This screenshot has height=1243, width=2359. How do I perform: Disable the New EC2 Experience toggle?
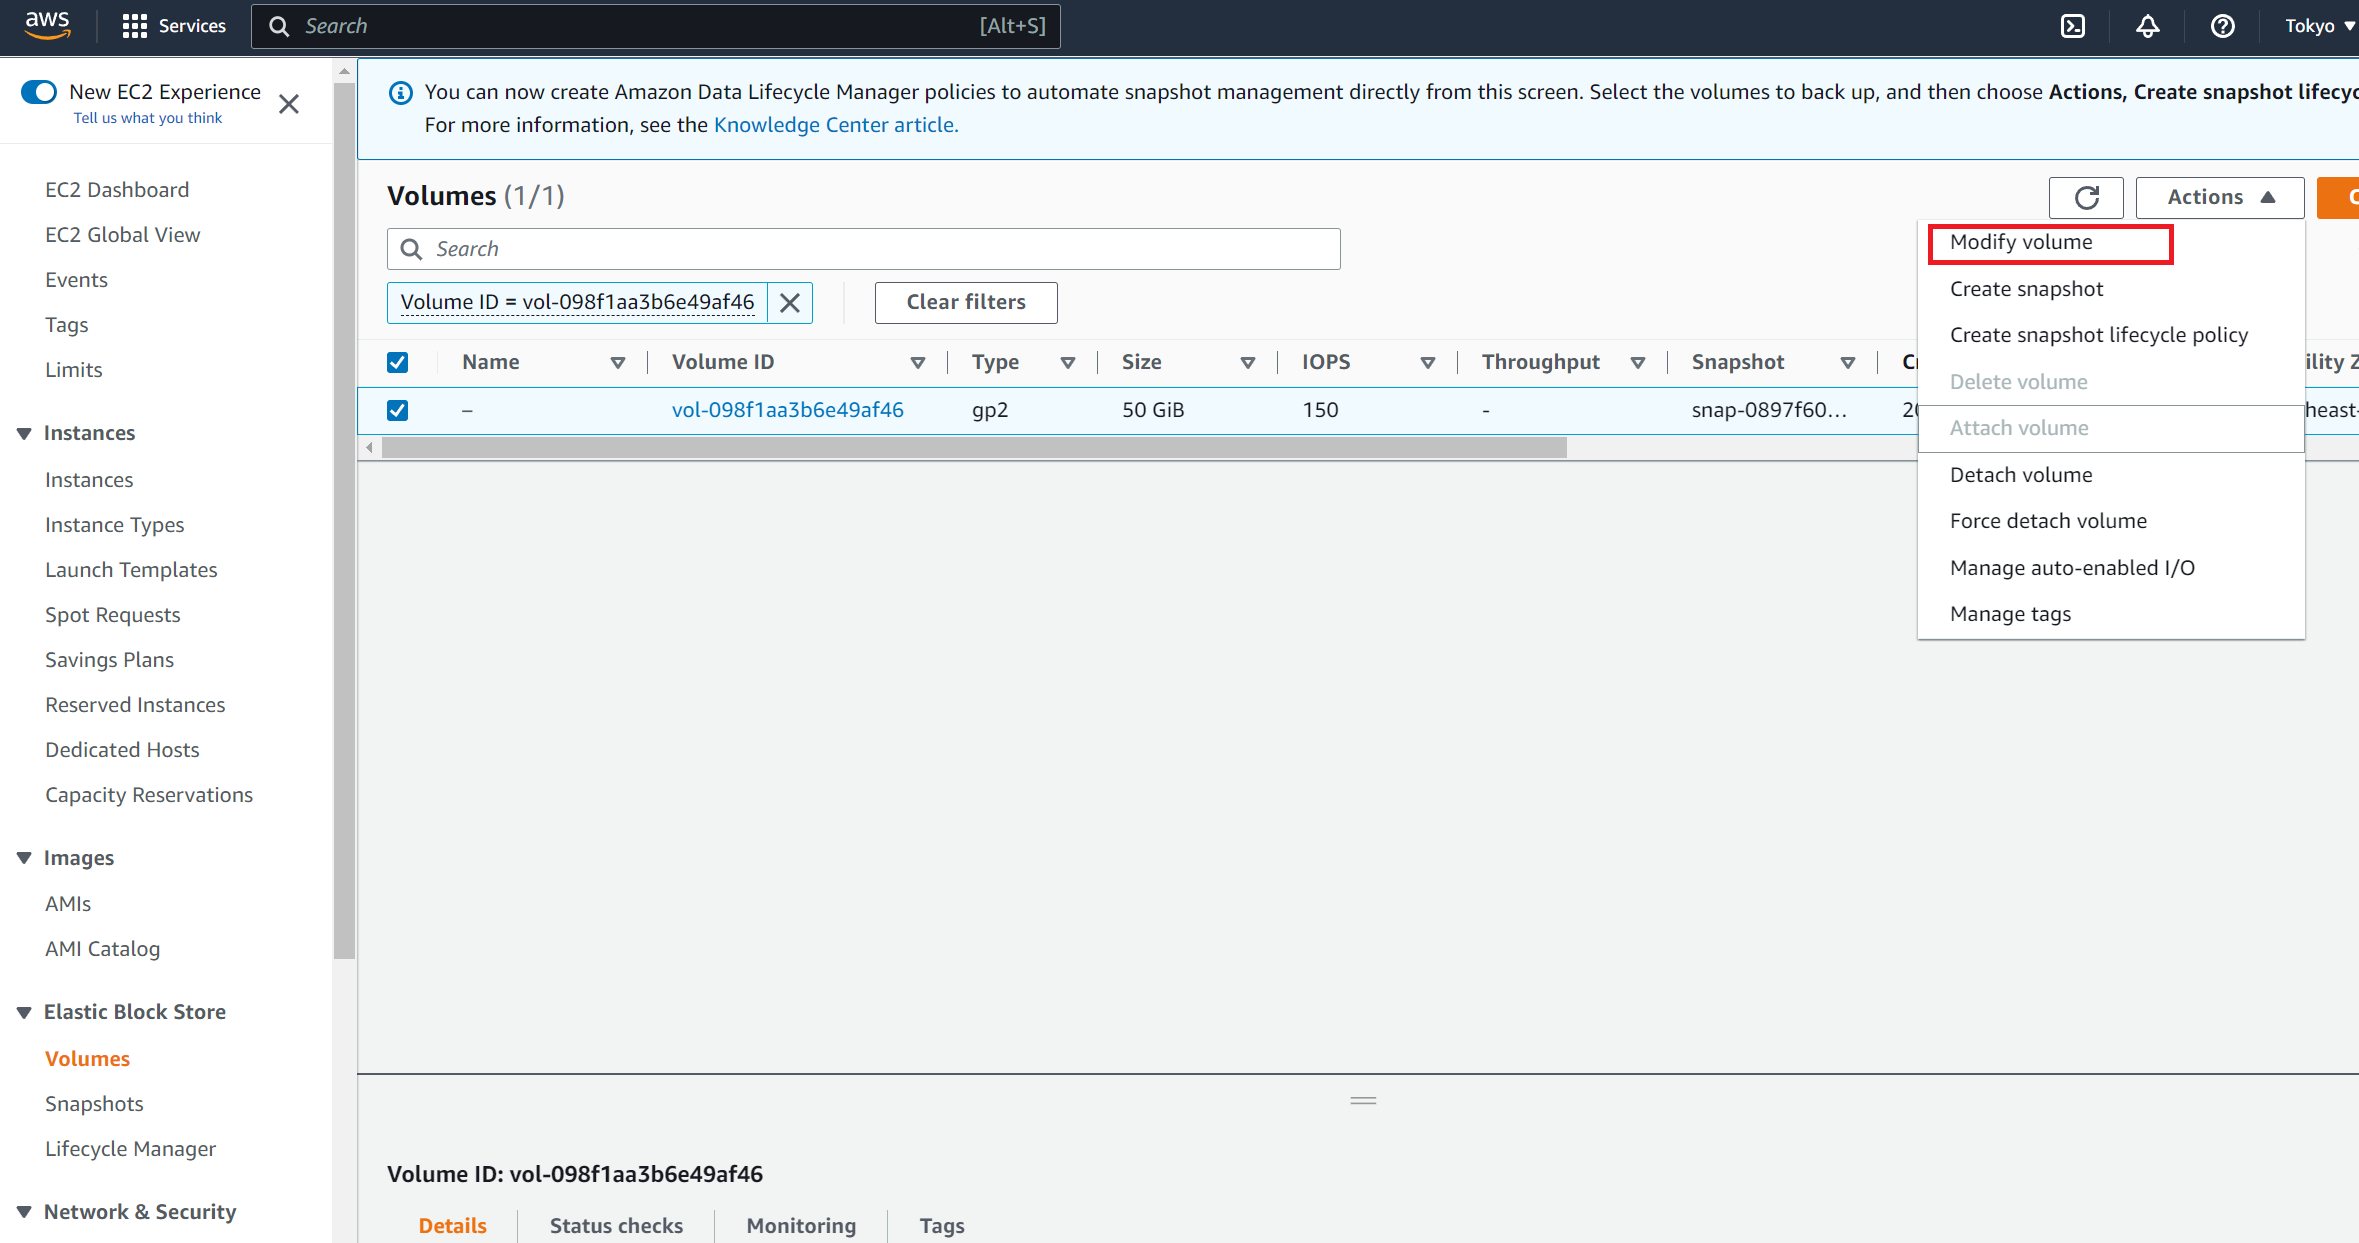click(x=39, y=91)
